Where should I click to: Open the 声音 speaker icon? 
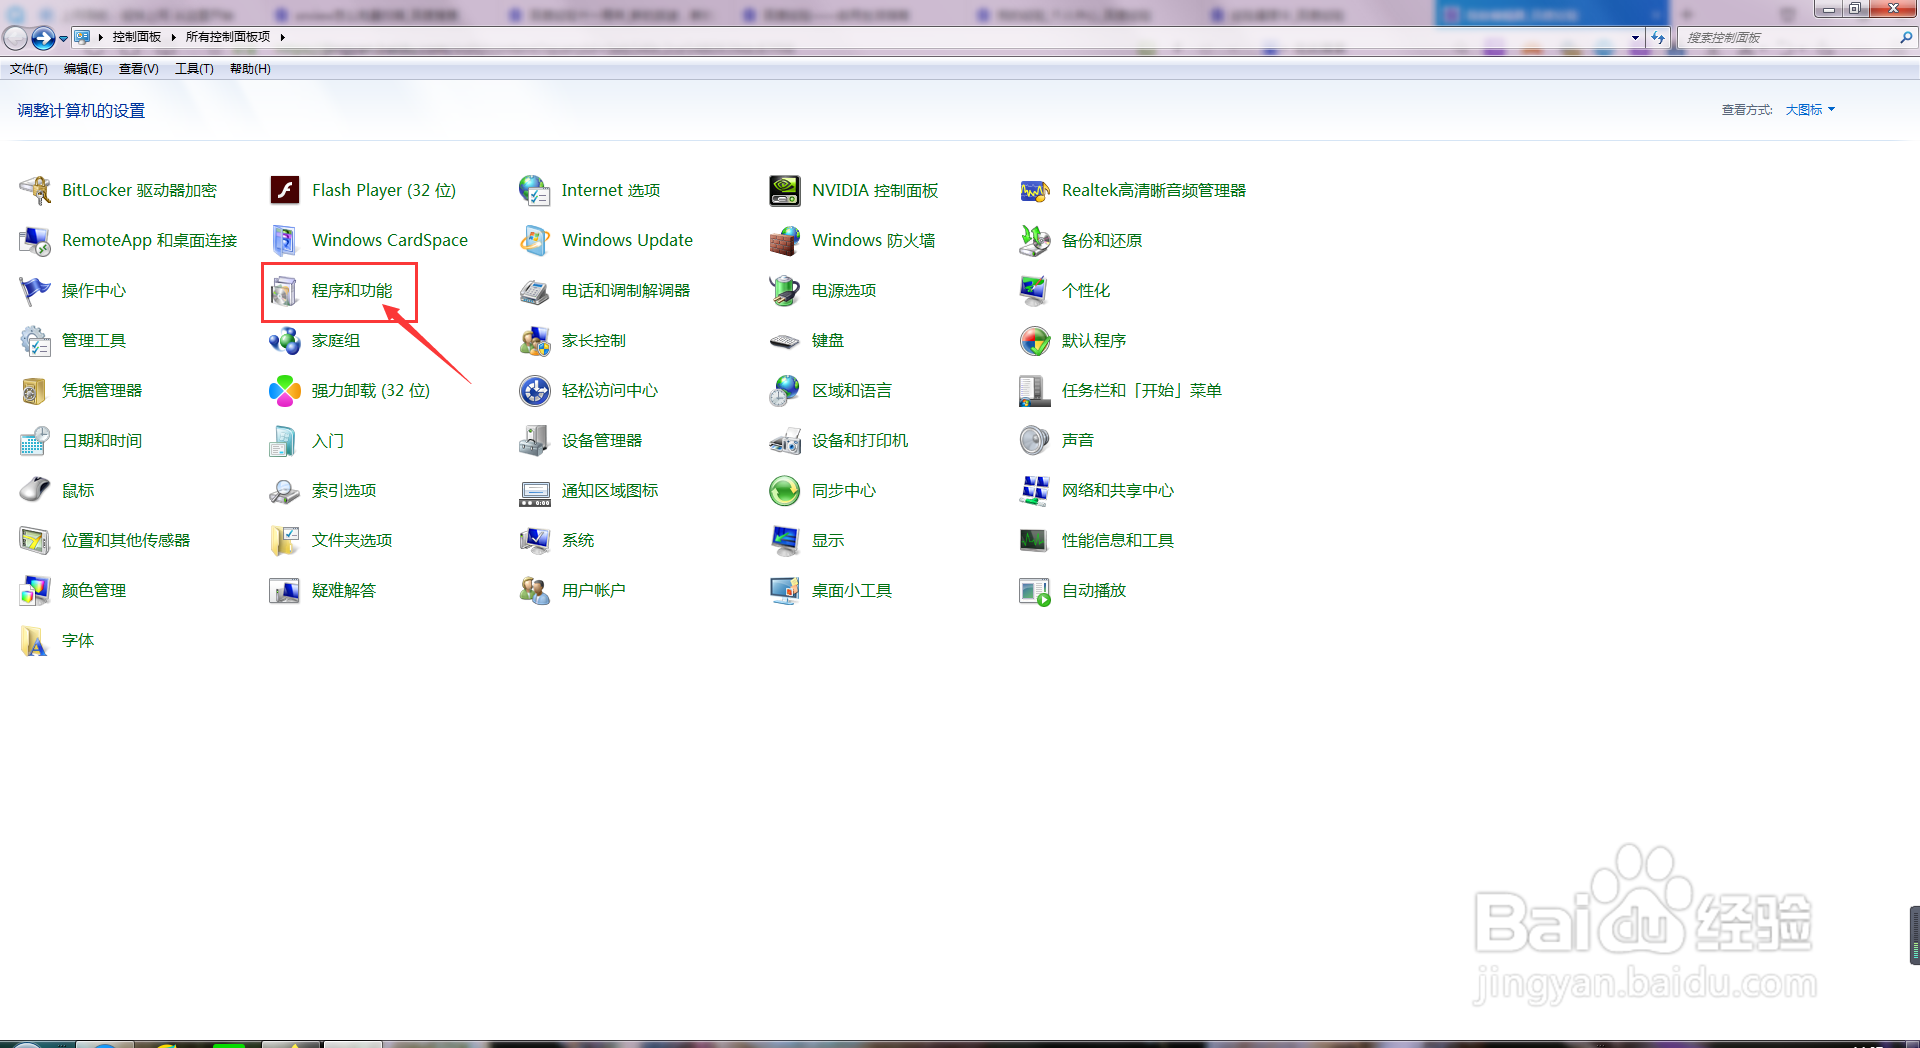coord(1035,440)
